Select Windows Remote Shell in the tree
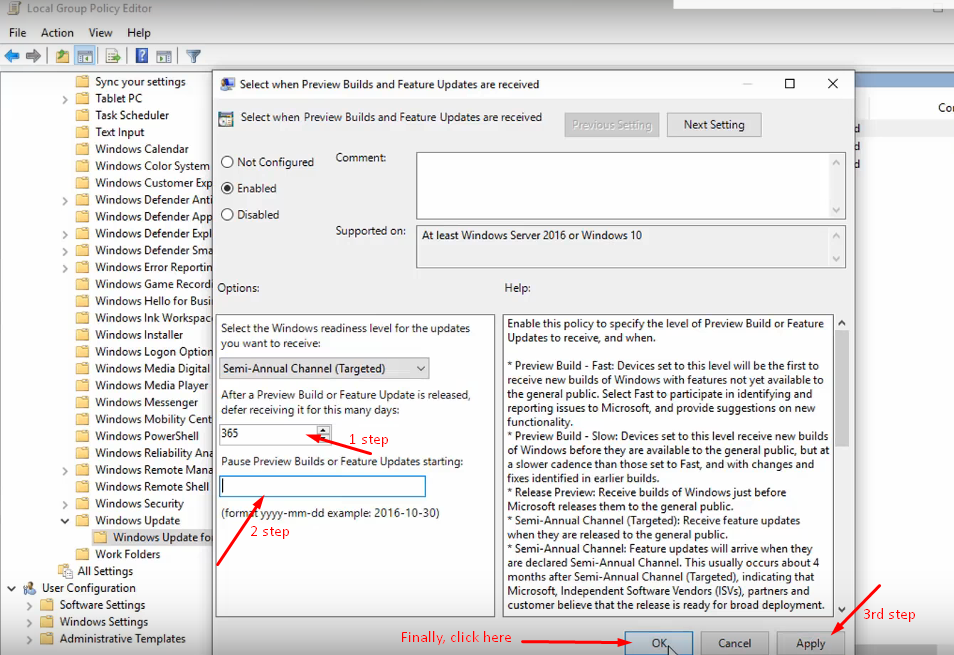Viewport: 954px width, 655px height. [x=151, y=487]
